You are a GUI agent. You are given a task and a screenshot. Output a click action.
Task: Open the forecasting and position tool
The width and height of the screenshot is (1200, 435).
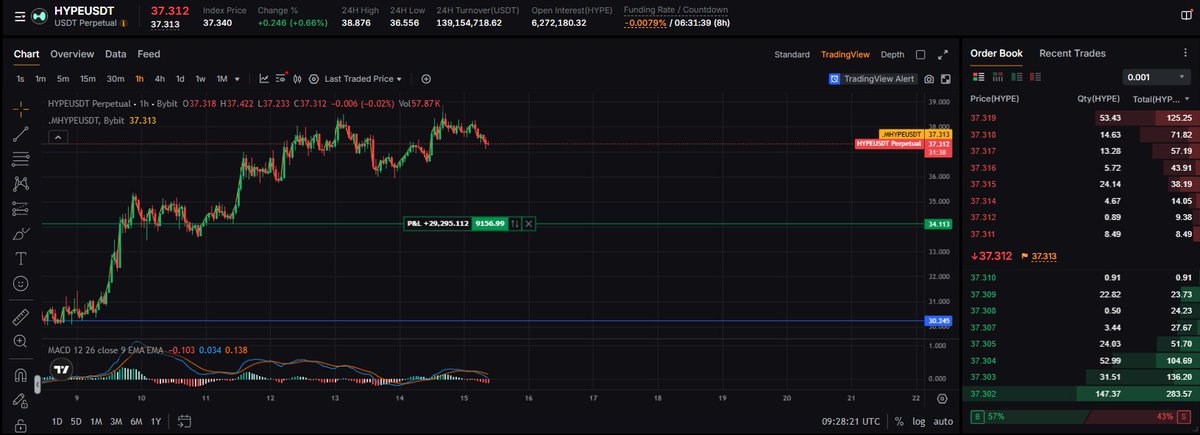tap(20, 209)
